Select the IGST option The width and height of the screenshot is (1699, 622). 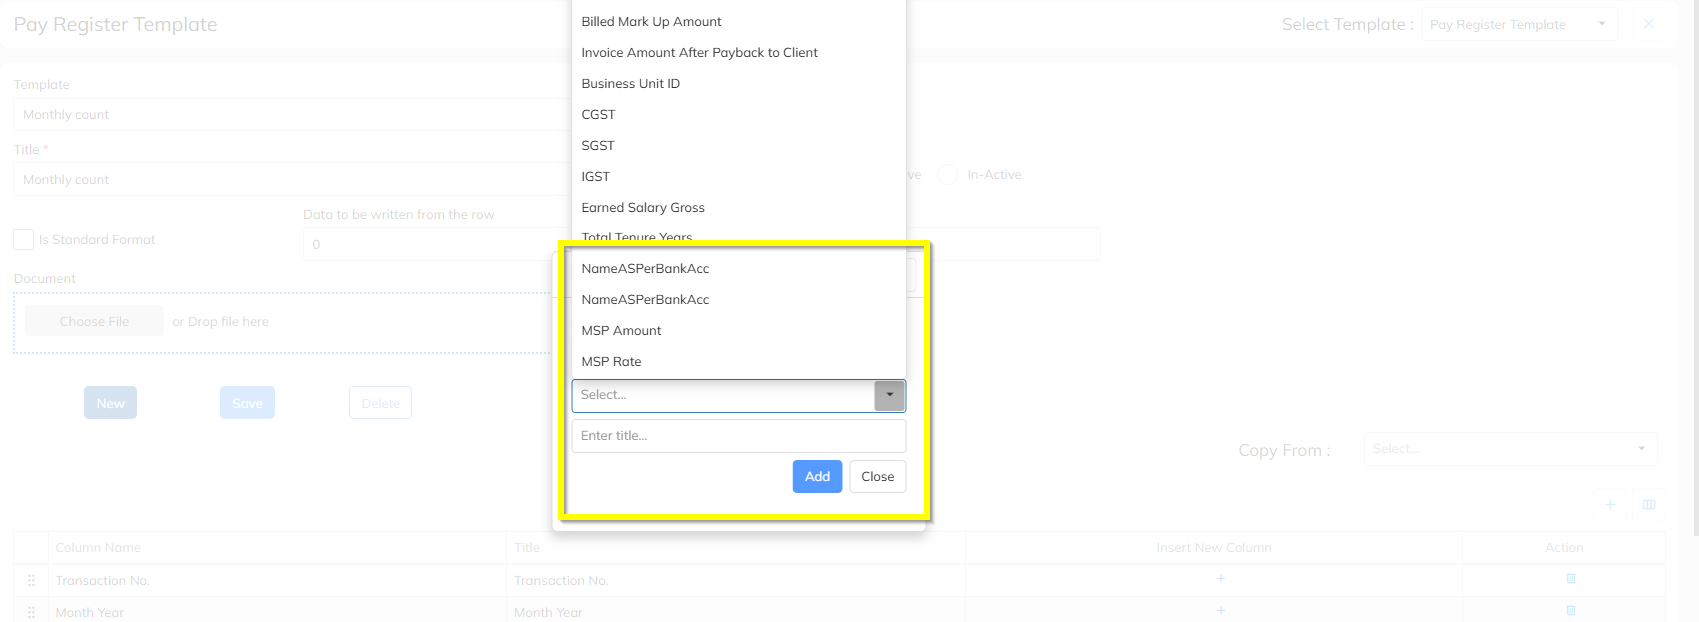(x=596, y=177)
